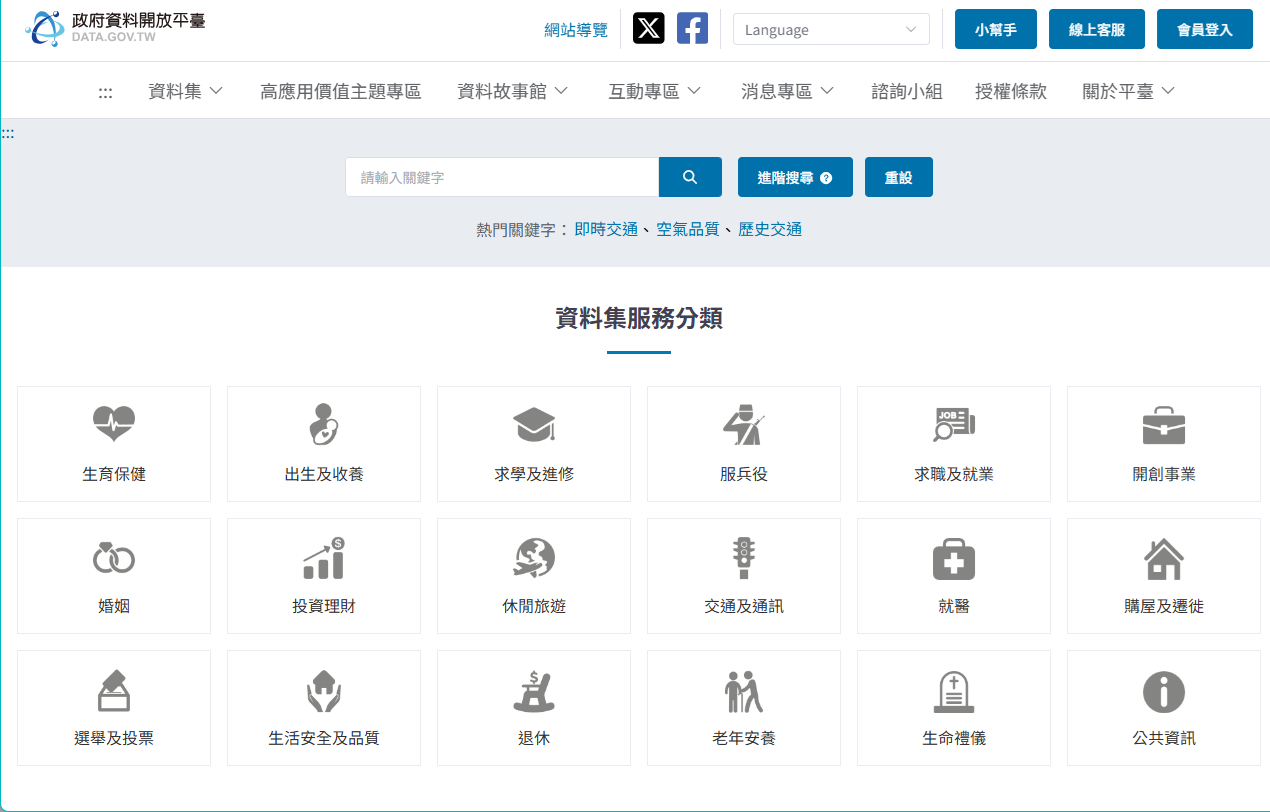Screen dimensions: 1270x812
Task: Click the briefcase icon for 開創事業
Action: [1164, 424]
